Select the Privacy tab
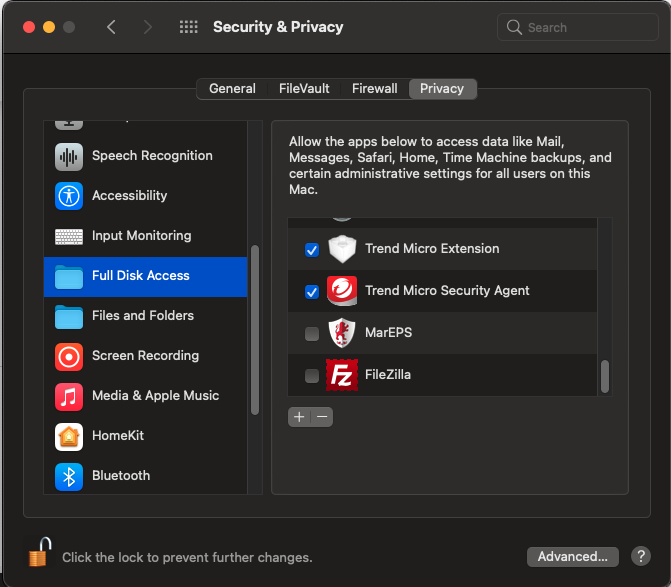The height and width of the screenshot is (587, 671). pos(442,89)
